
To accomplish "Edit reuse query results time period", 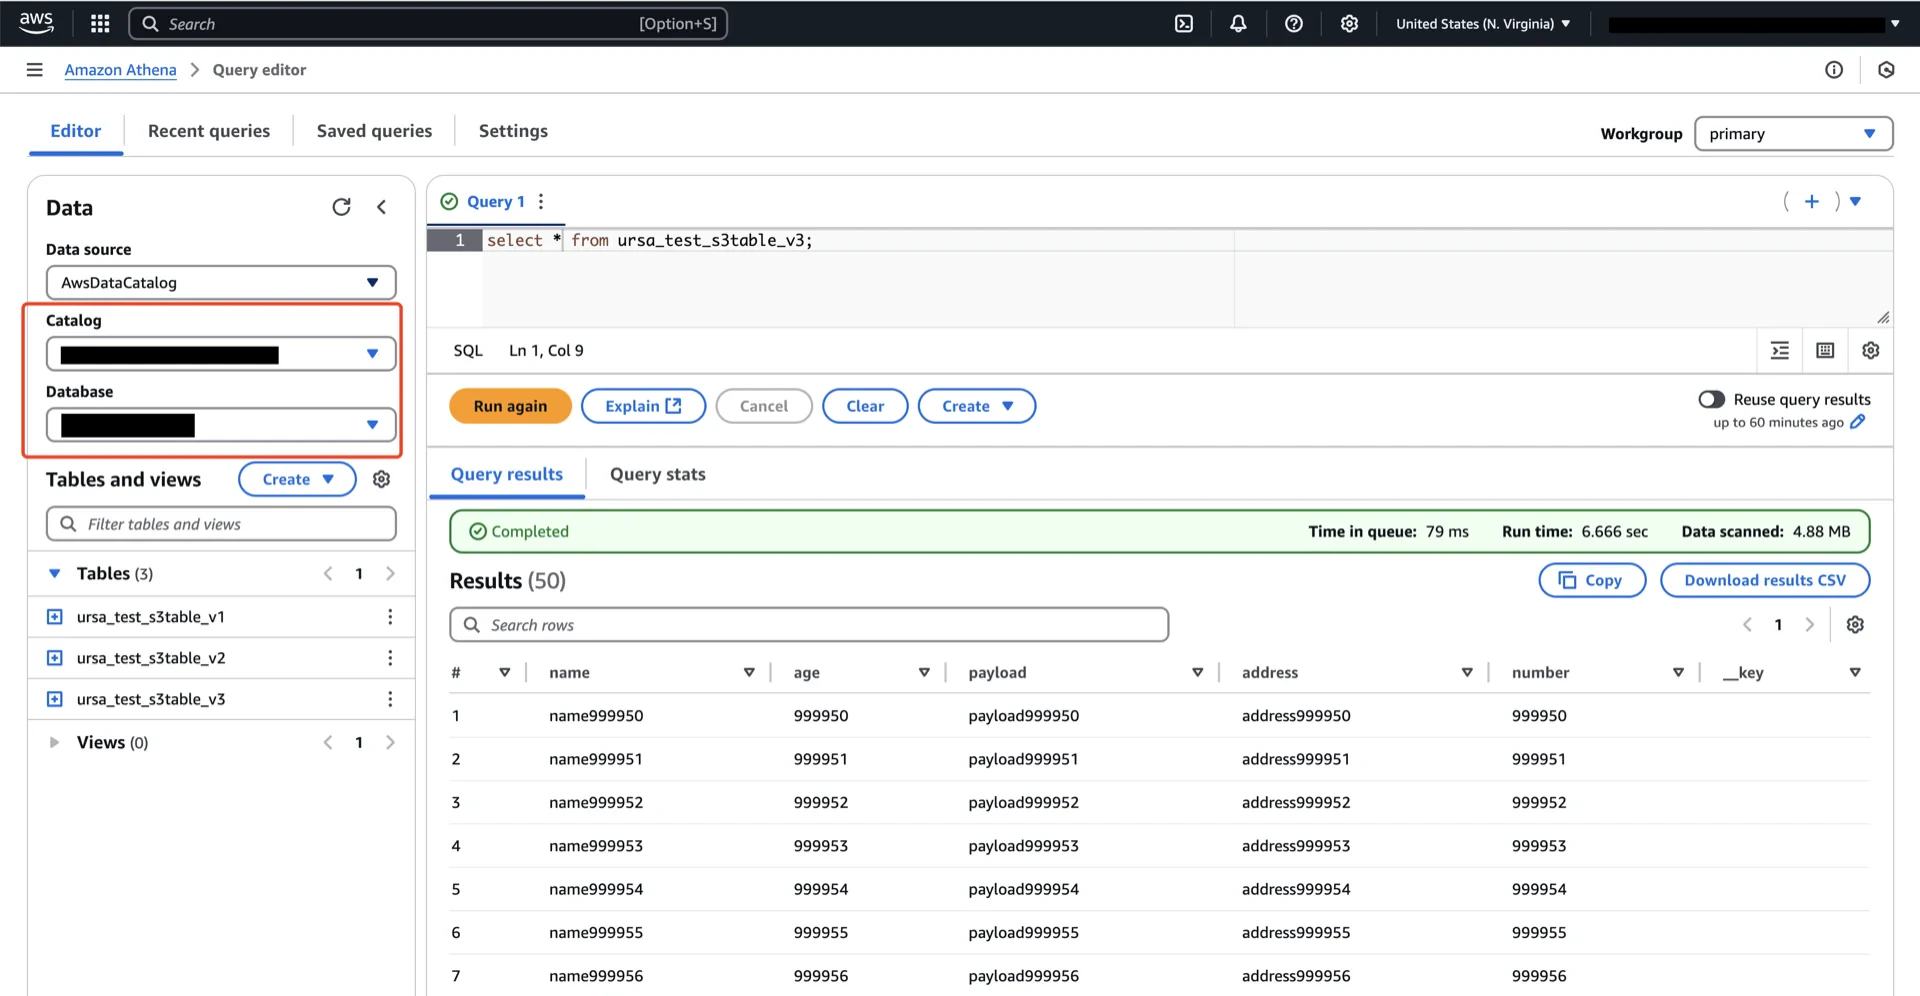I will (x=1858, y=422).
